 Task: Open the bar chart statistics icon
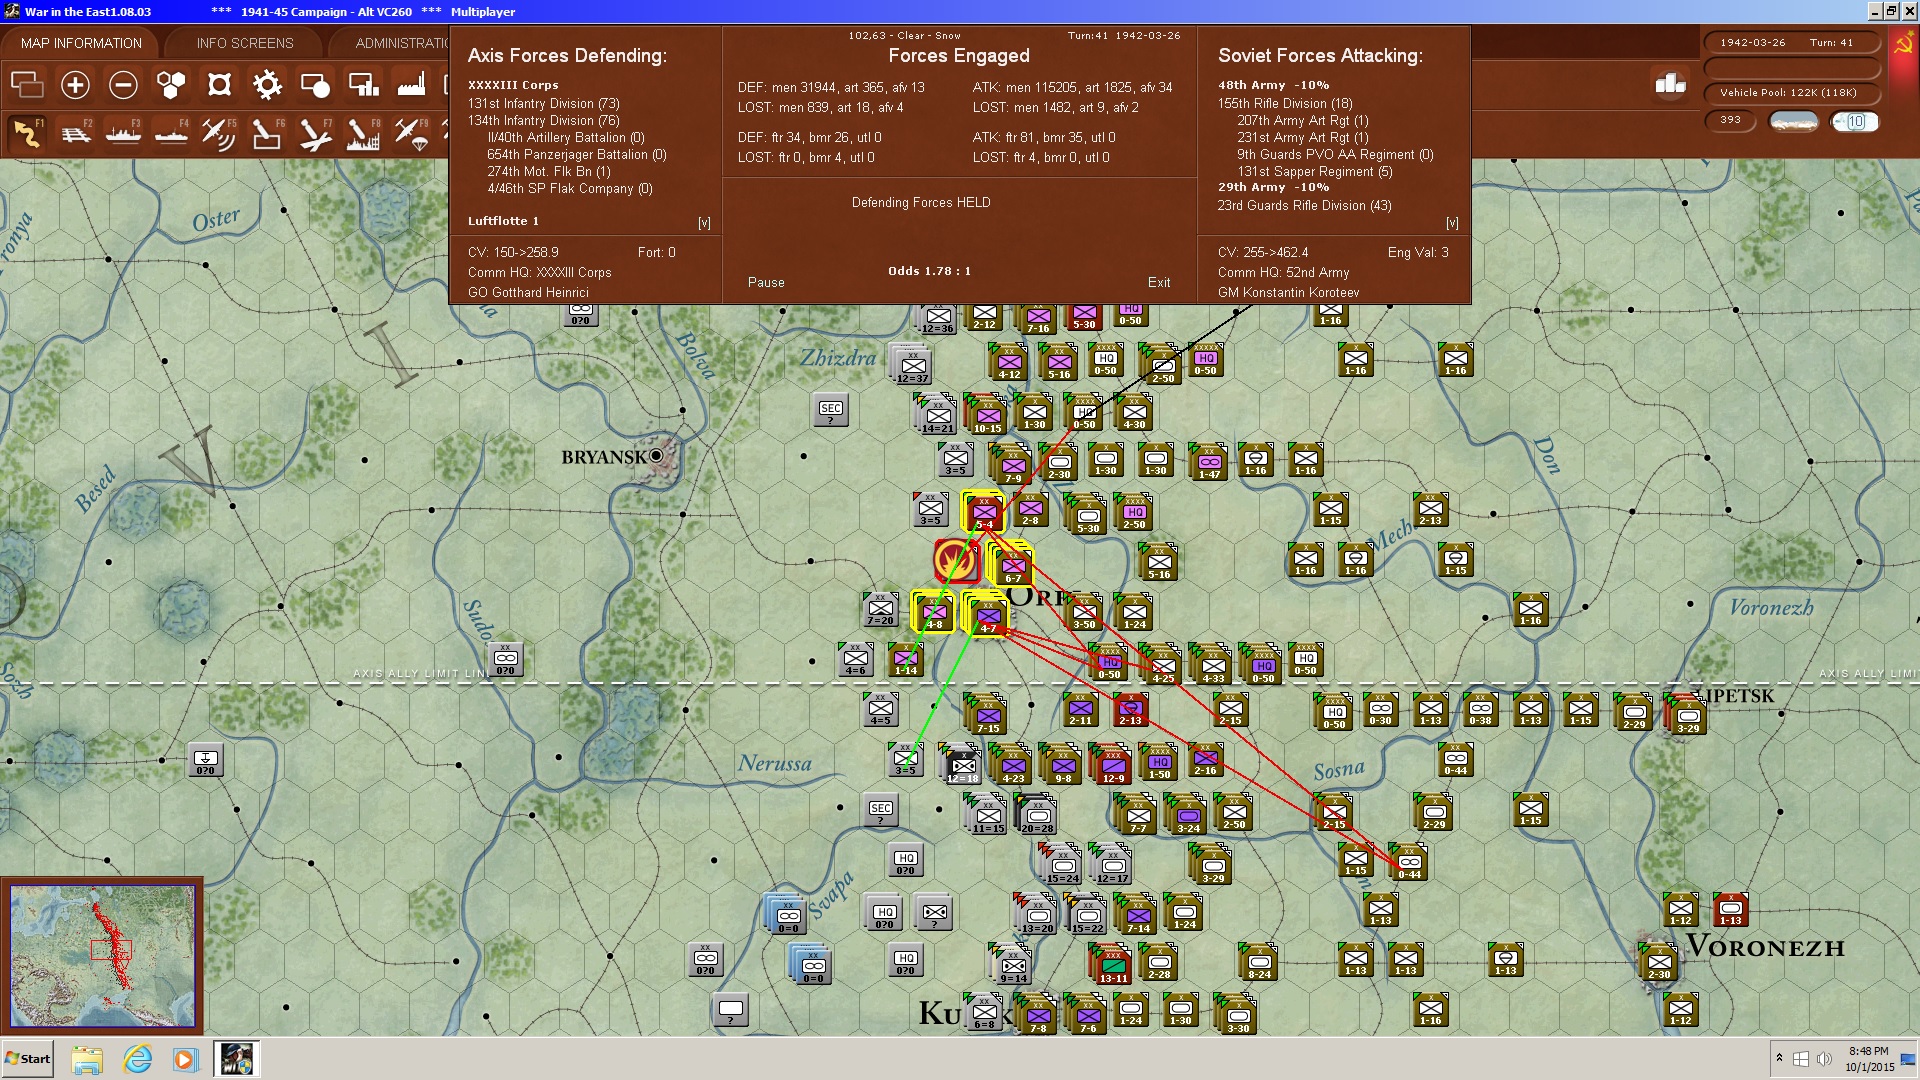[x=1670, y=84]
